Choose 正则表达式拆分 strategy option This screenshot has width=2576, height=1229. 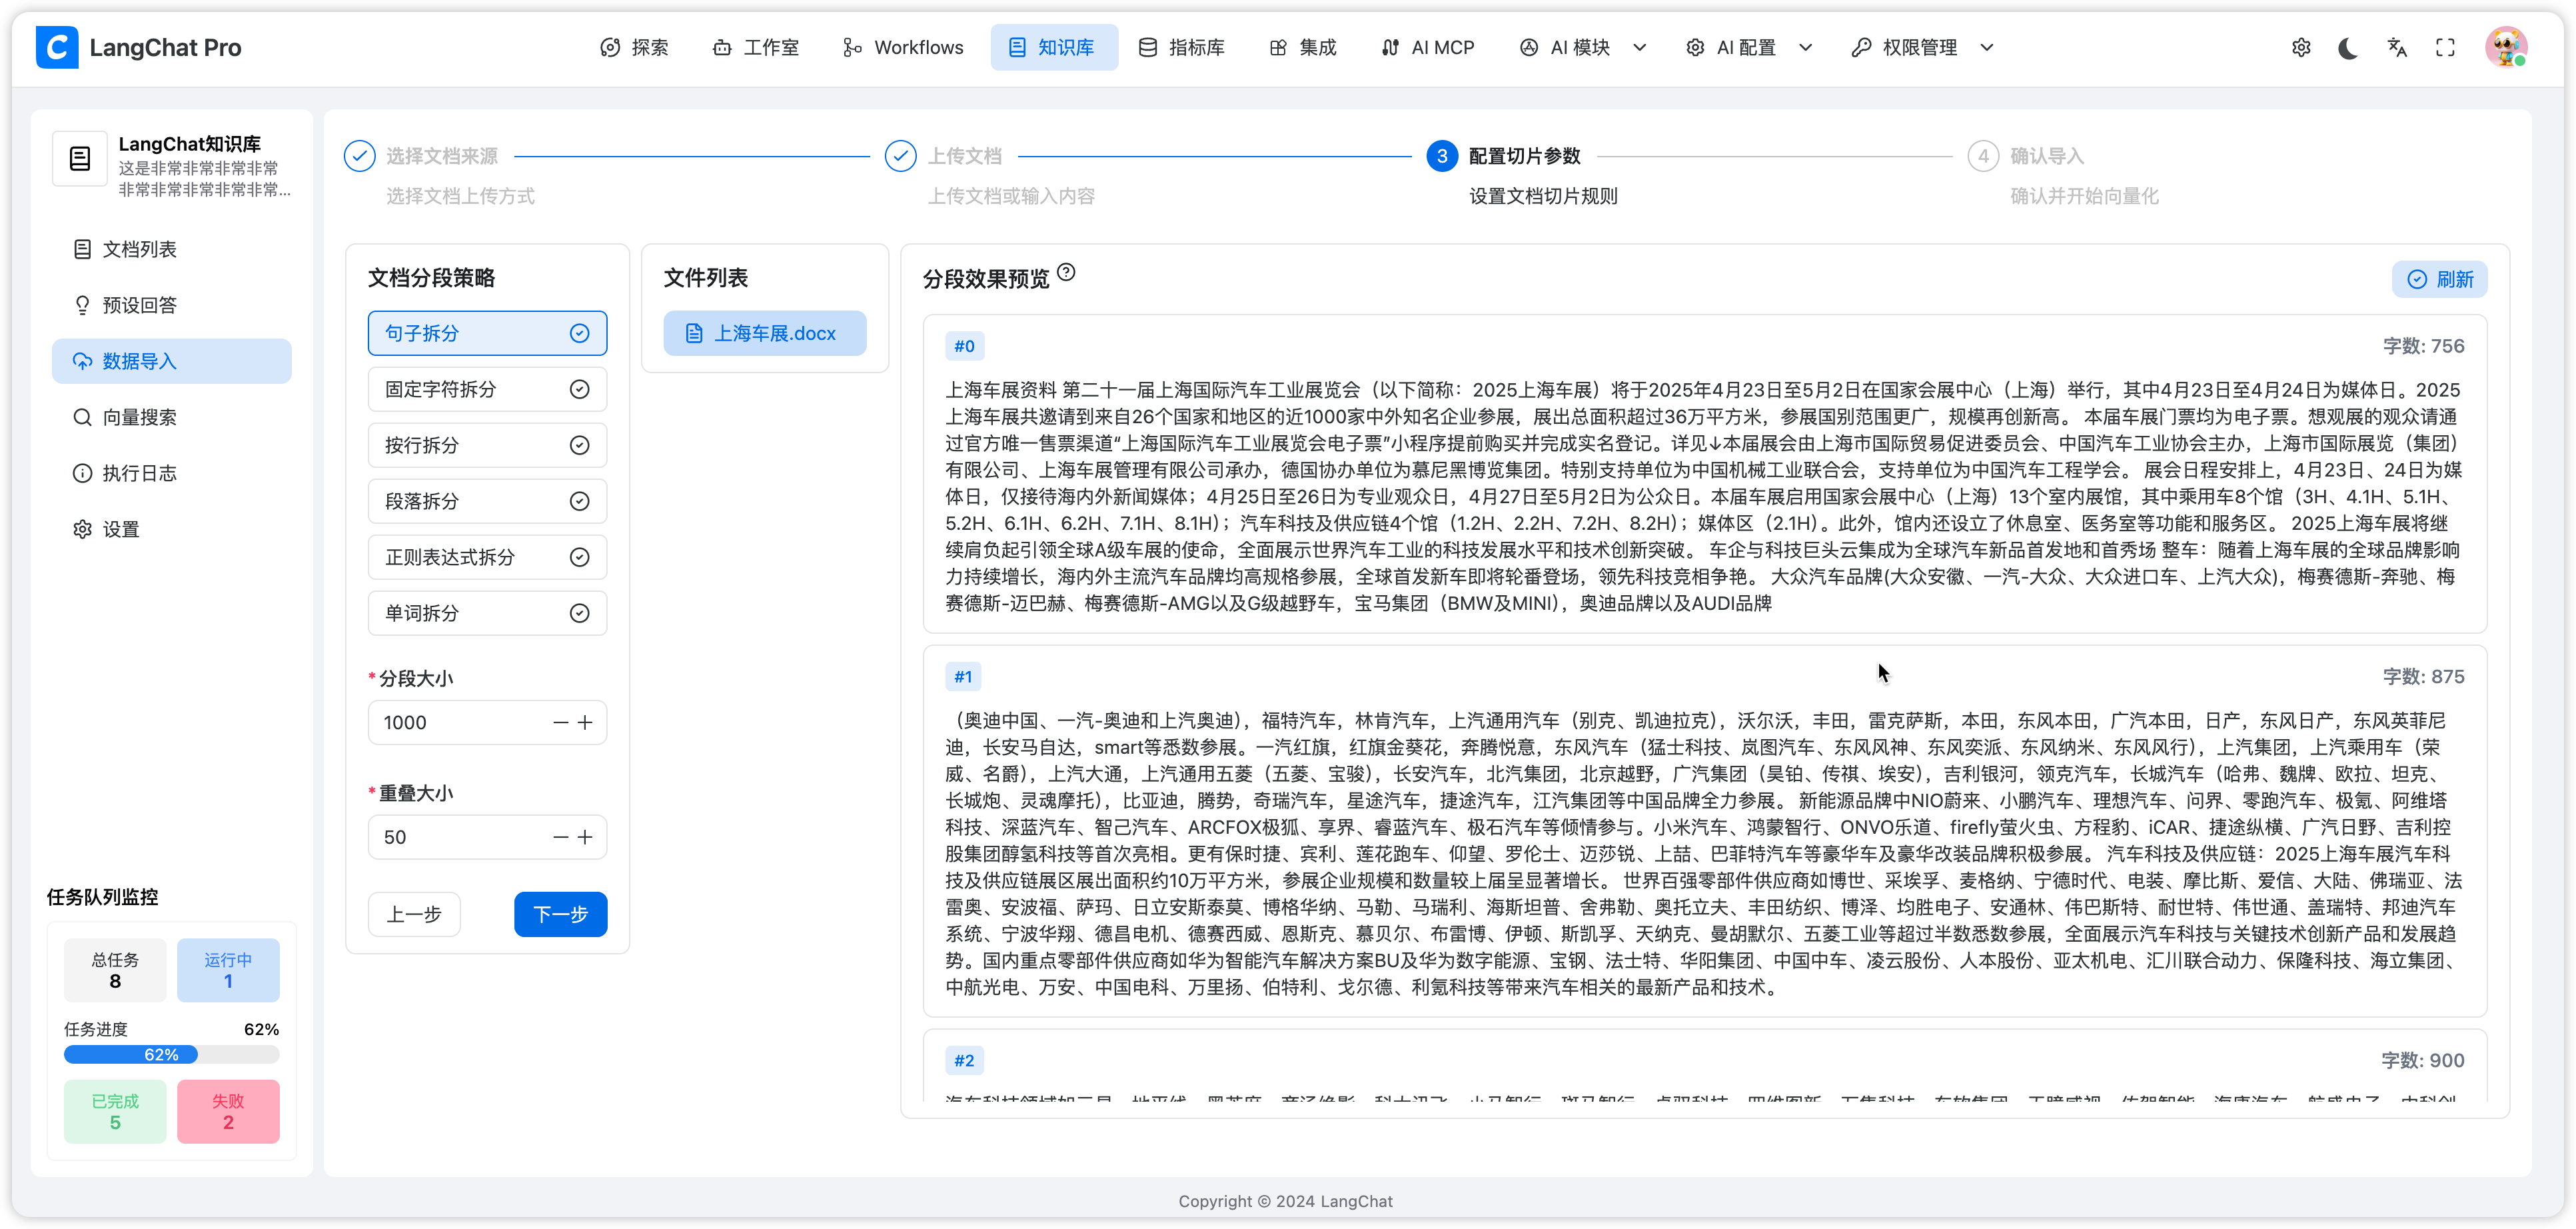coord(487,557)
